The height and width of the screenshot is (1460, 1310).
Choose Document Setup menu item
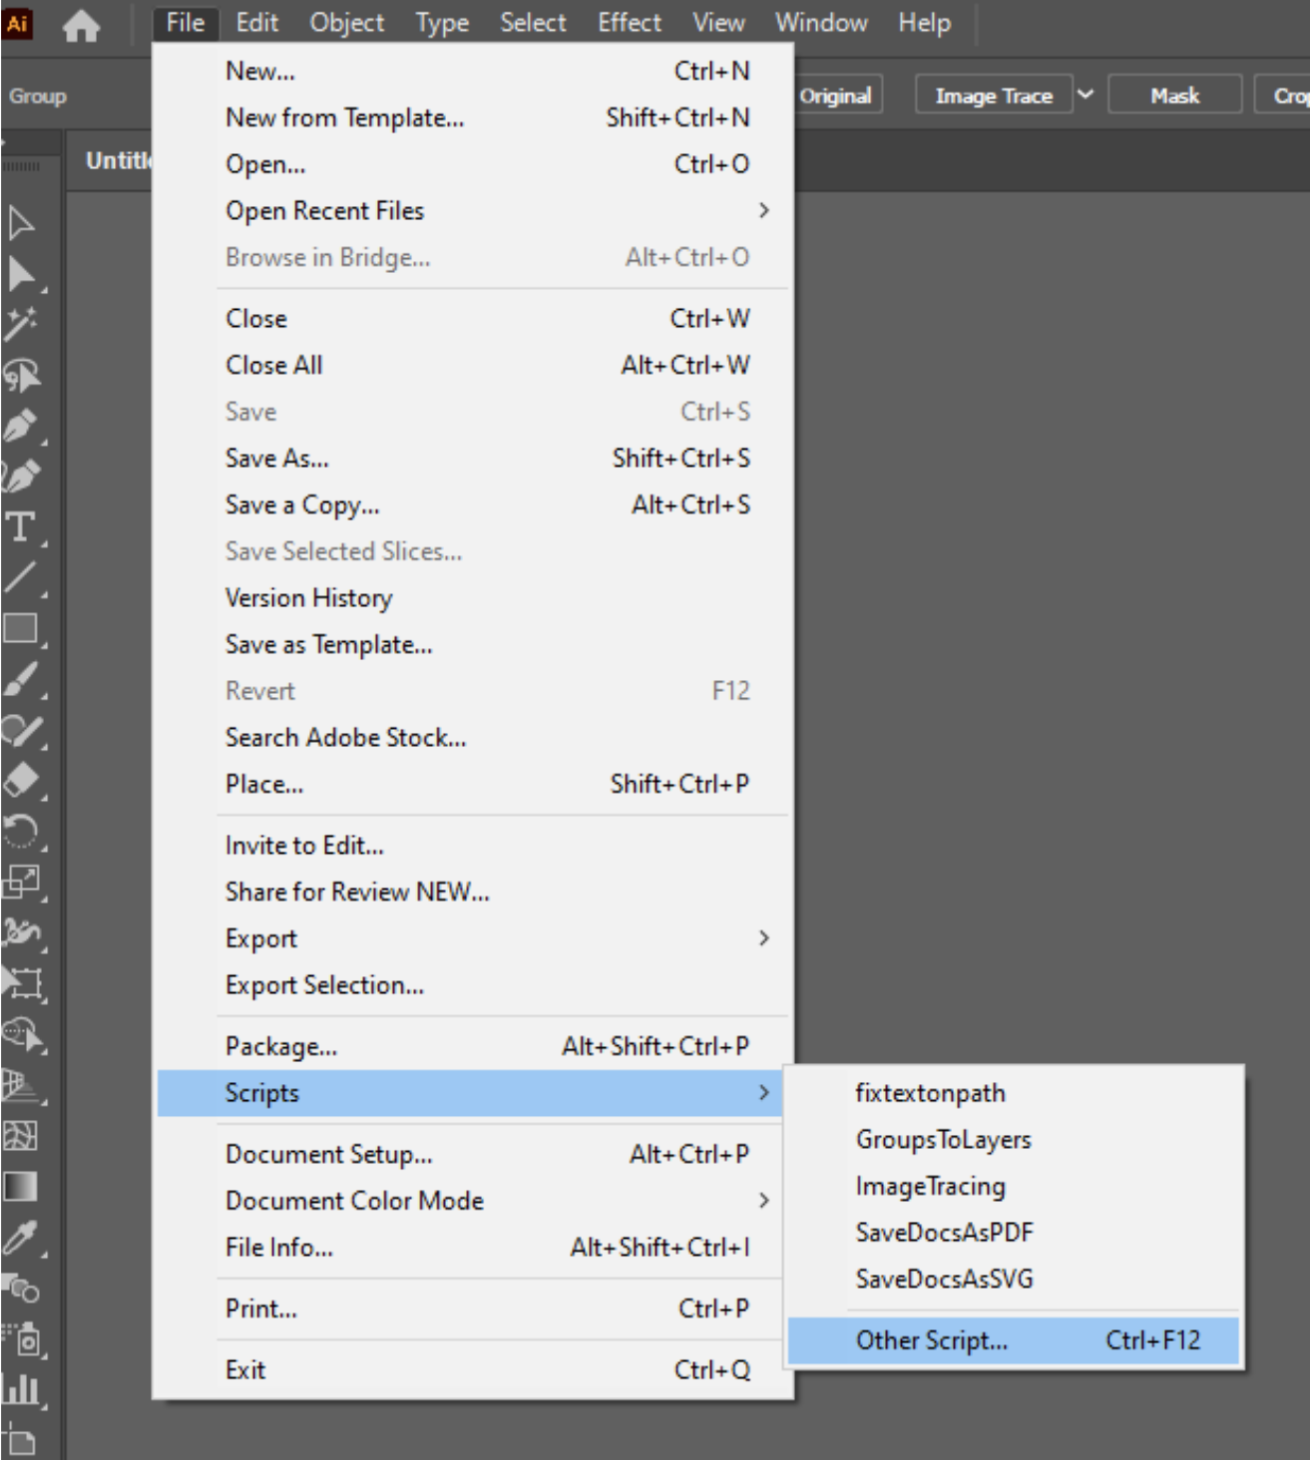pyautogui.click(x=470, y=1154)
